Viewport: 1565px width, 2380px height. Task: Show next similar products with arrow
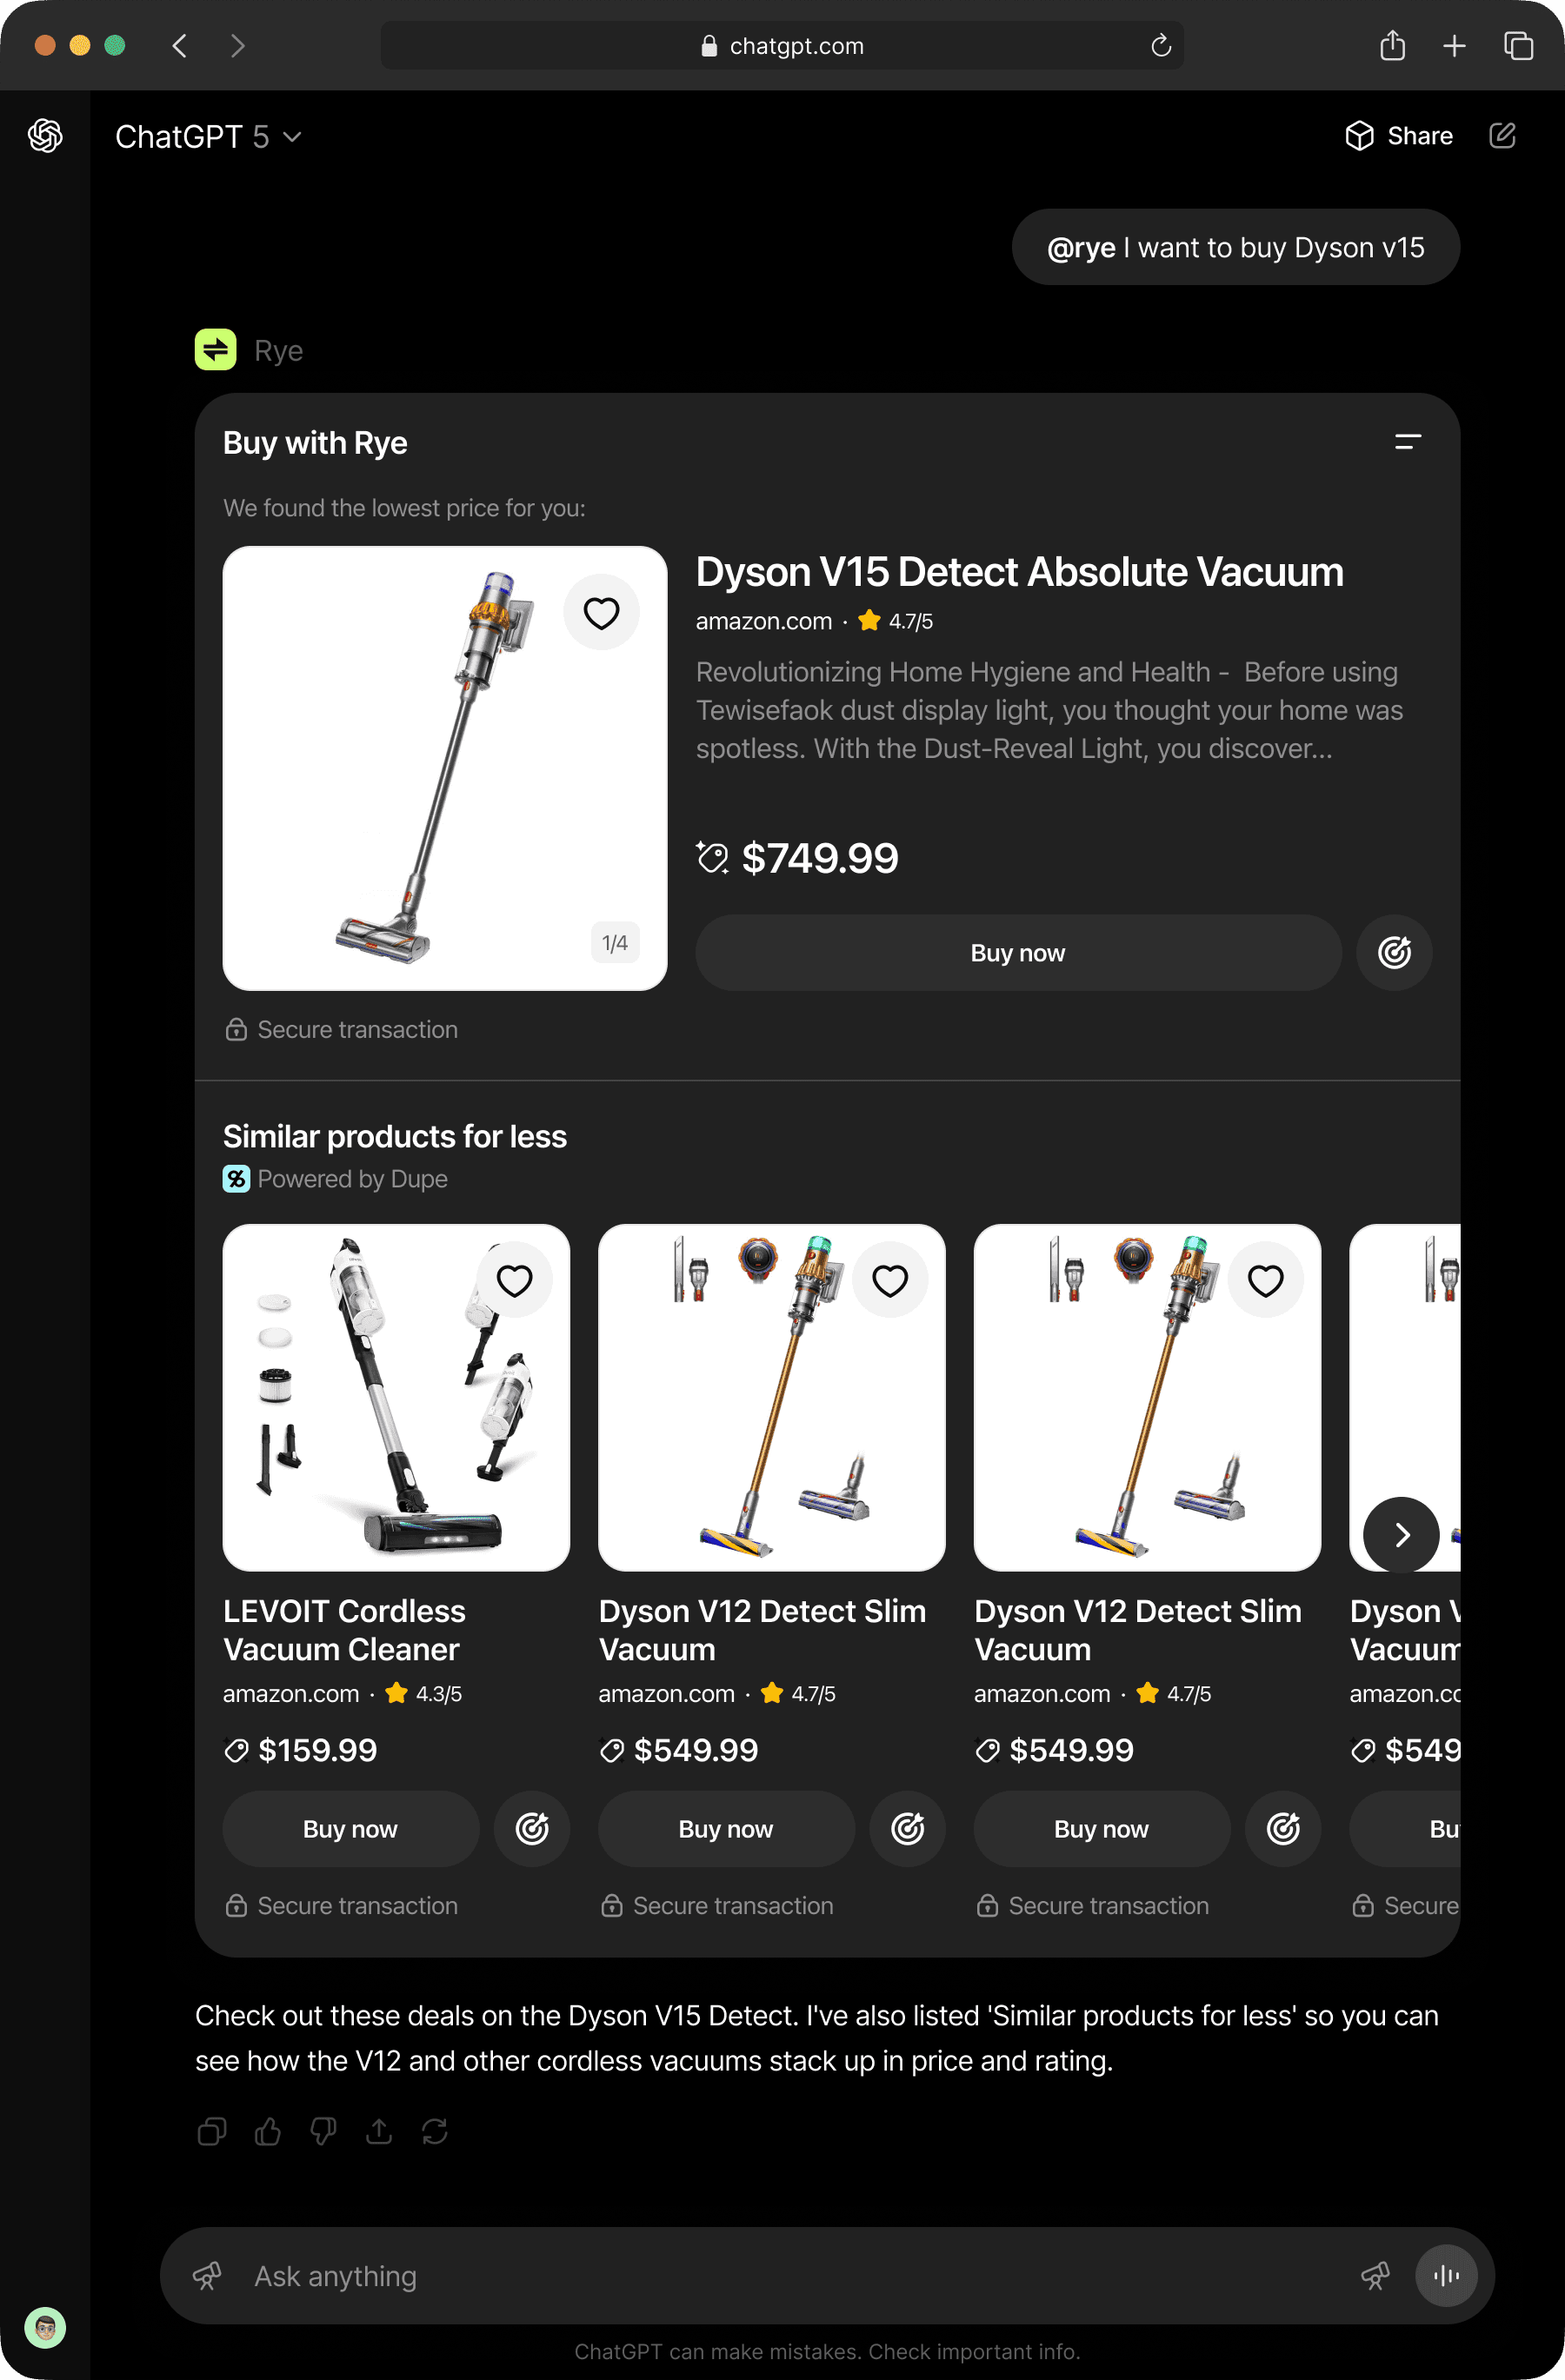1401,1534
